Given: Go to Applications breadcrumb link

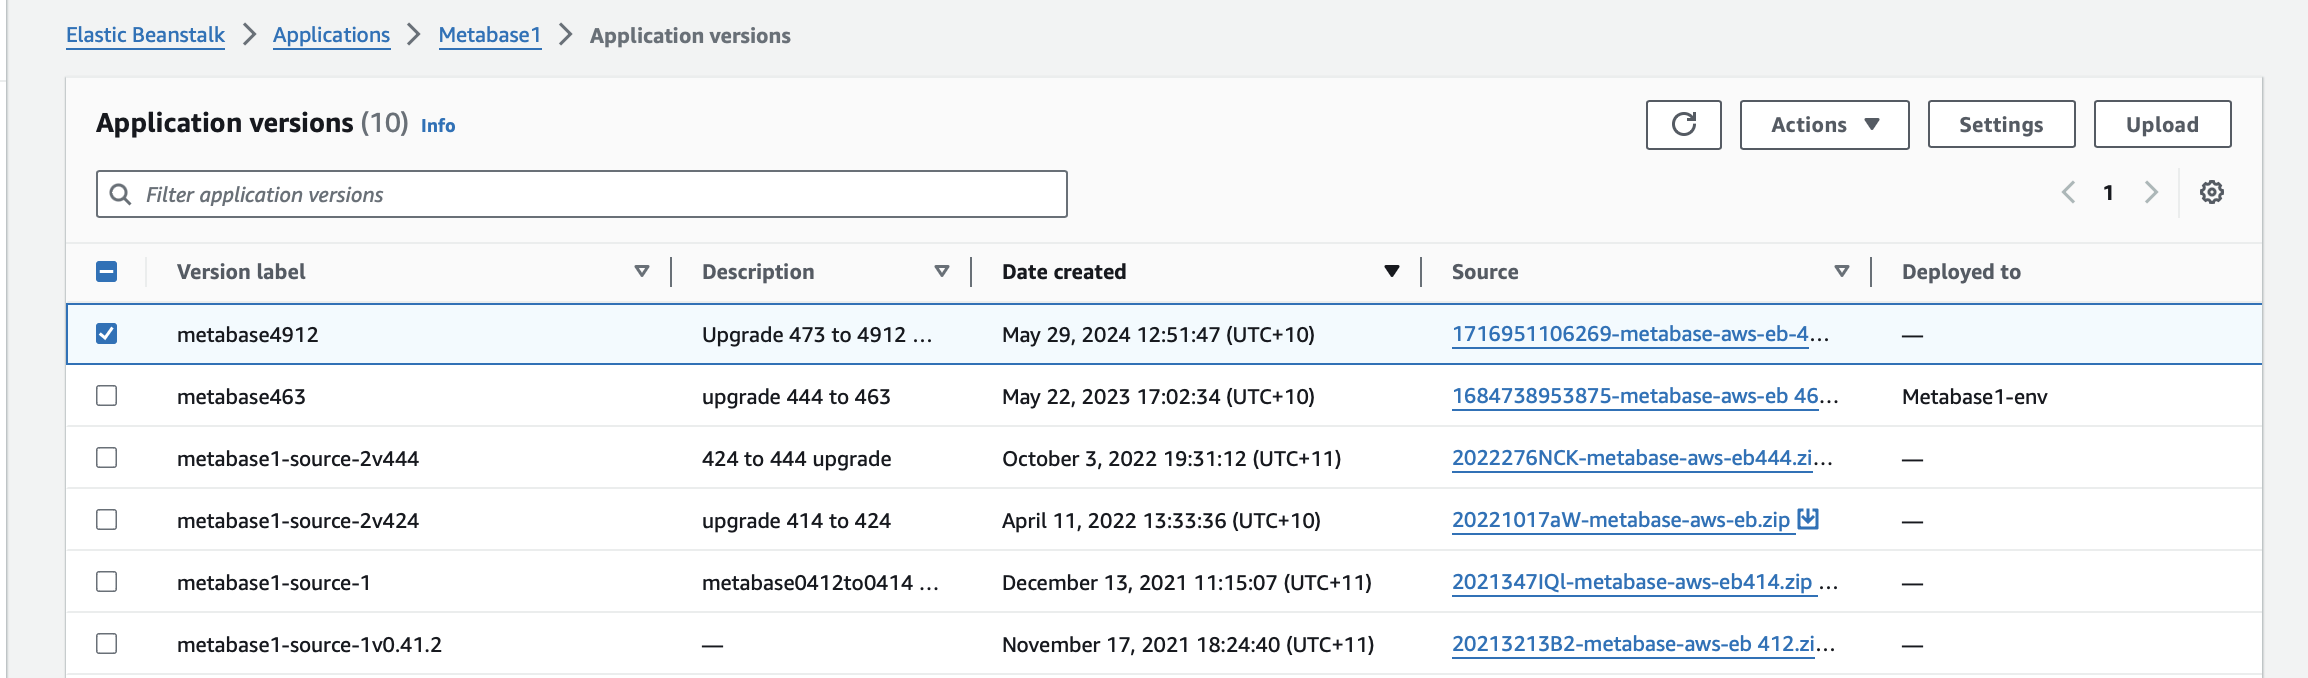Looking at the screenshot, I should (331, 35).
